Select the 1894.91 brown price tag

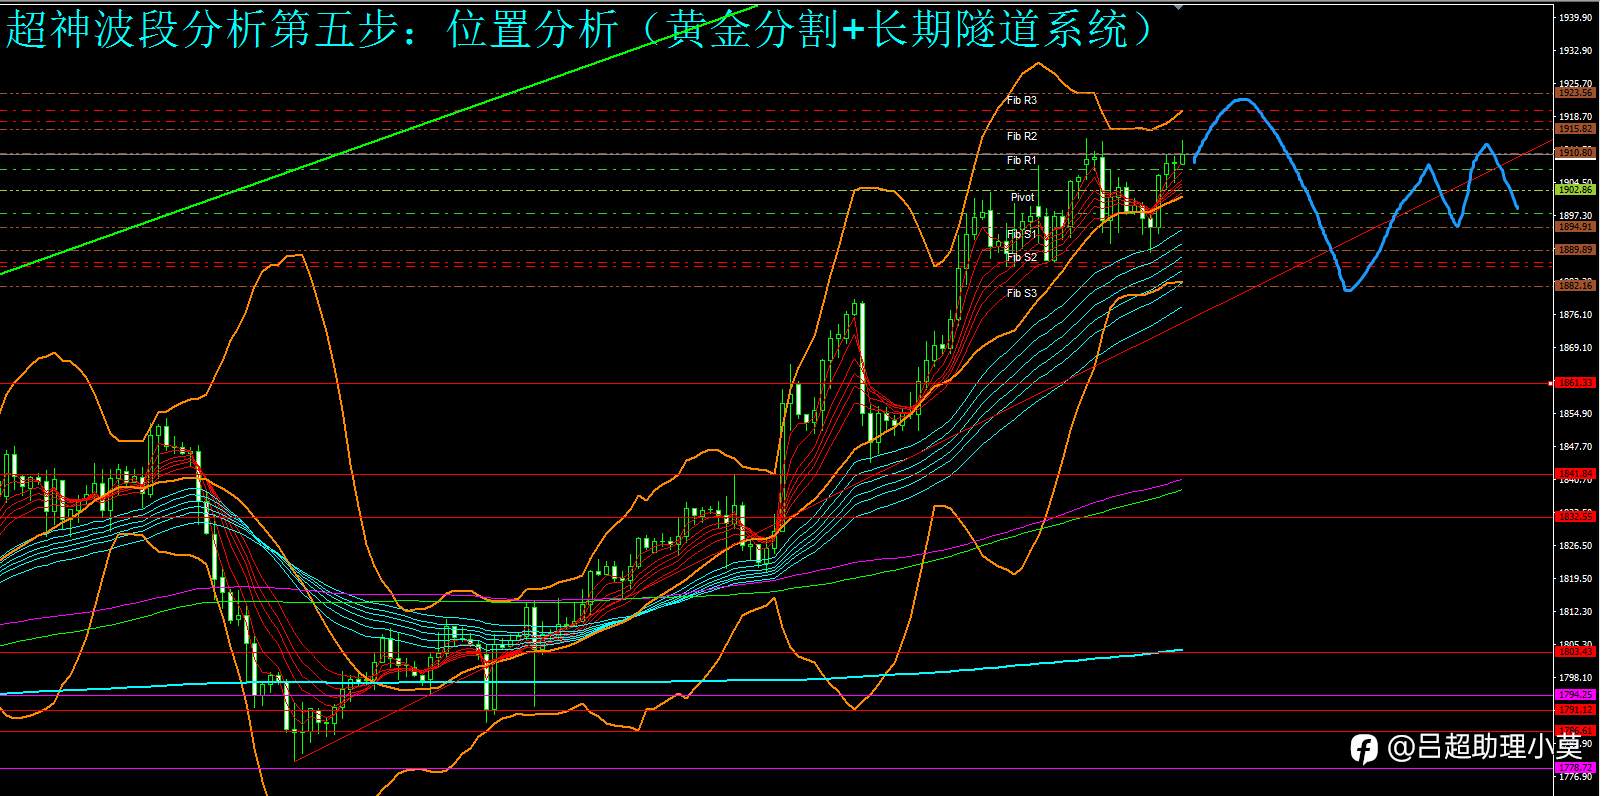coord(1575,226)
